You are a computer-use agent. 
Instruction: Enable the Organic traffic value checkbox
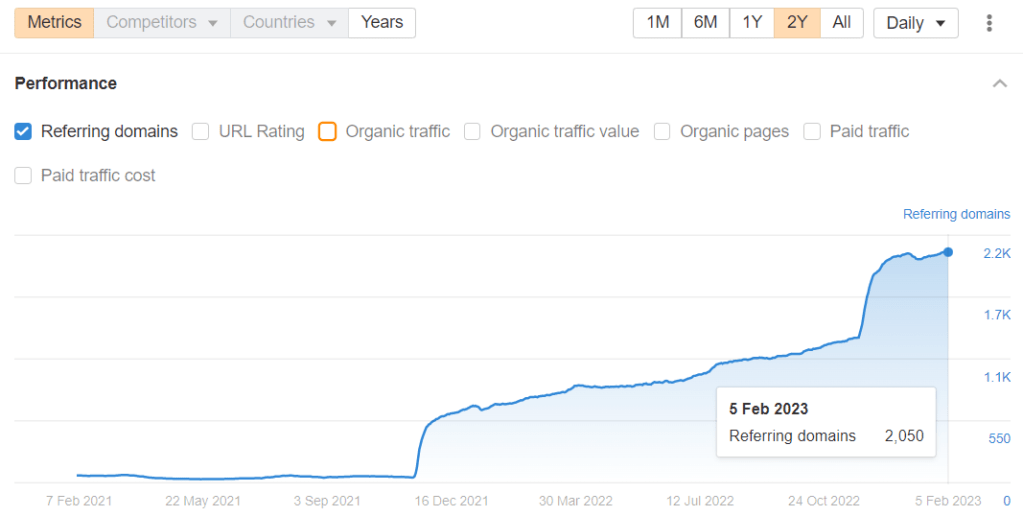click(473, 131)
